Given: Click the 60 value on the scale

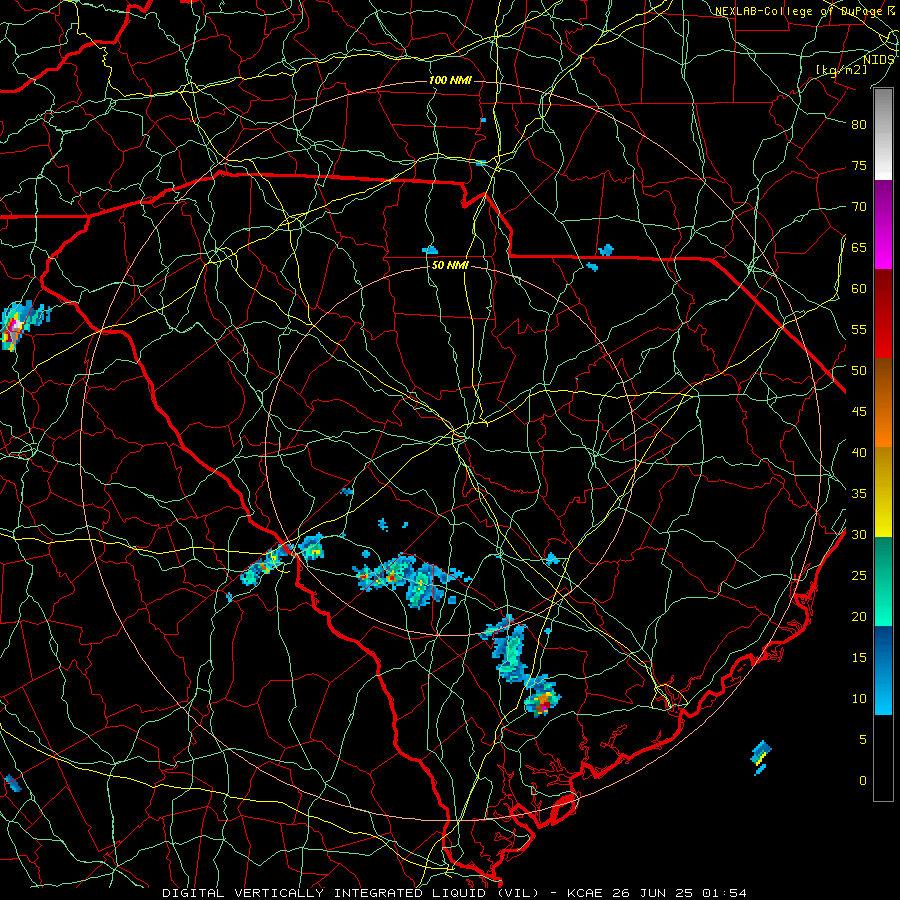Looking at the screenshot, I should [x=859, y=289].
